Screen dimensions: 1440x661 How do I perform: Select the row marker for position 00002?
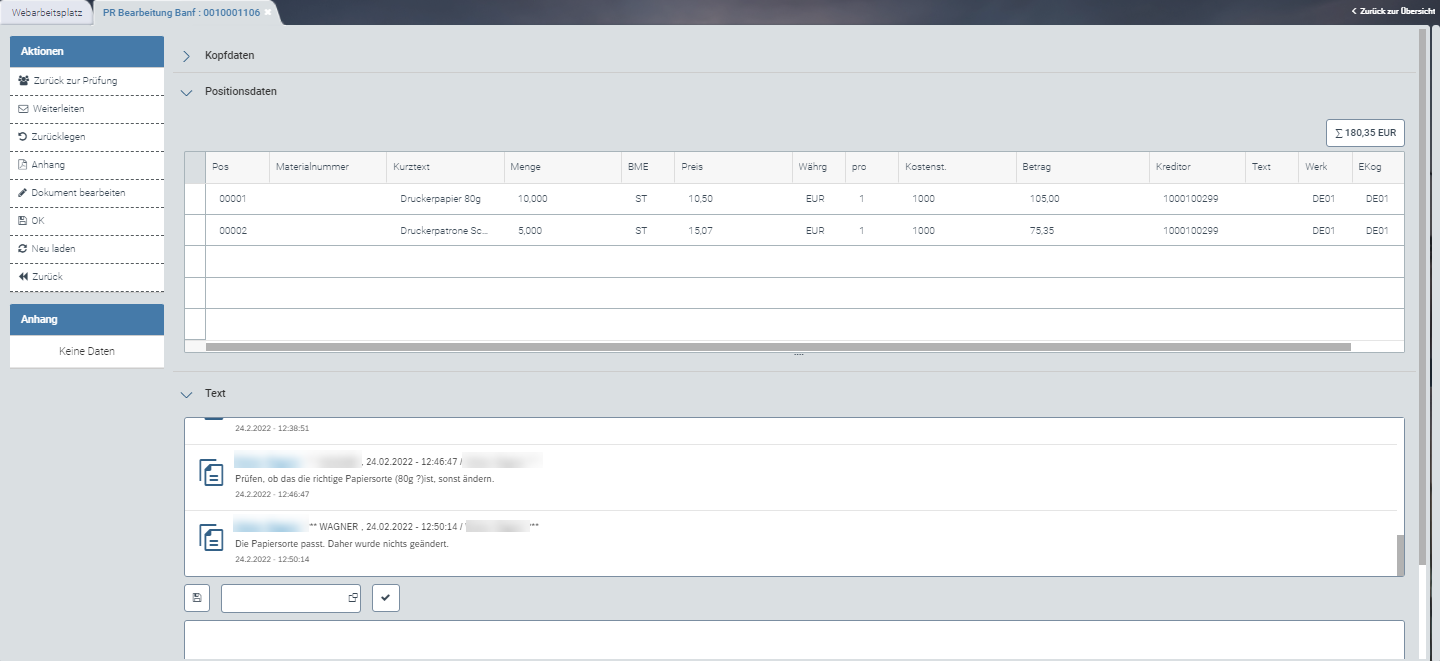tap(195, 230)
